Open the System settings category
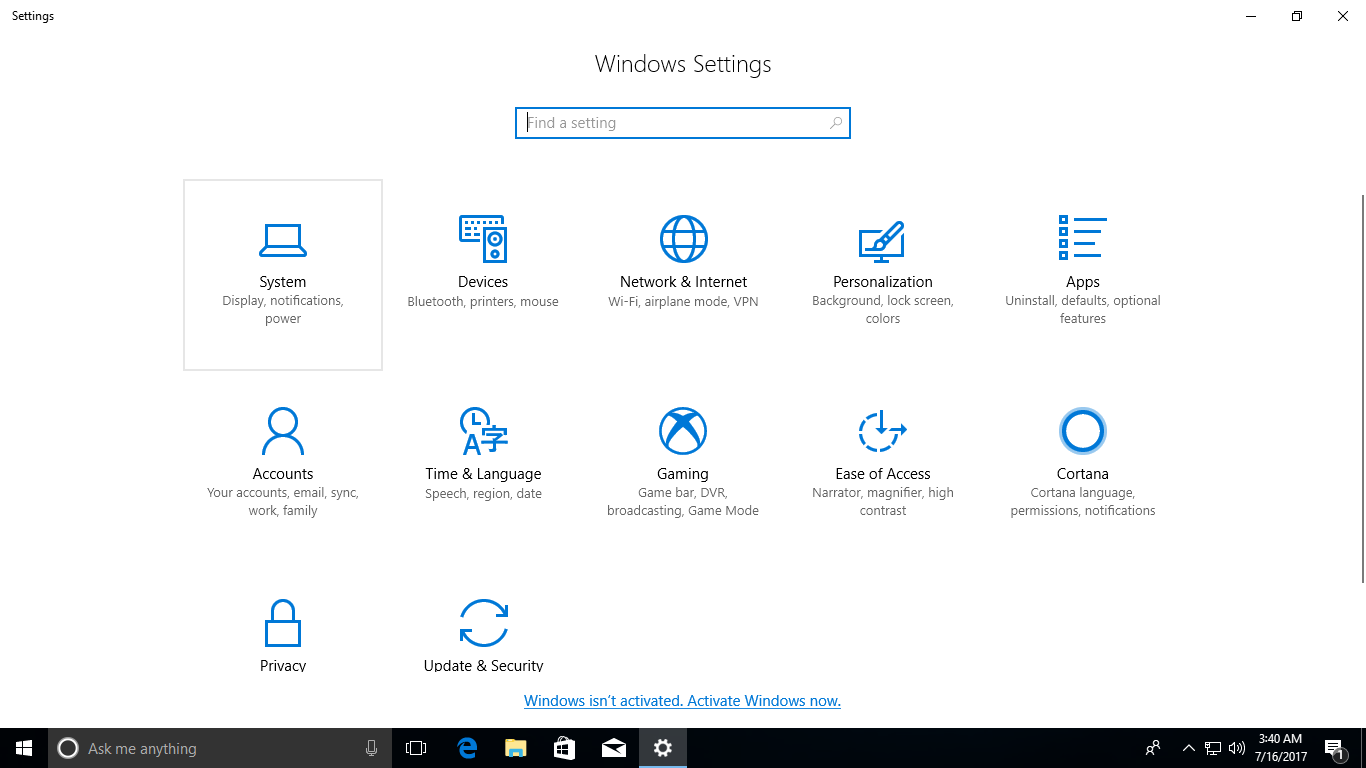Viewport: 1366px width, 768px height. pyautogui.click(x=283, y=275)
